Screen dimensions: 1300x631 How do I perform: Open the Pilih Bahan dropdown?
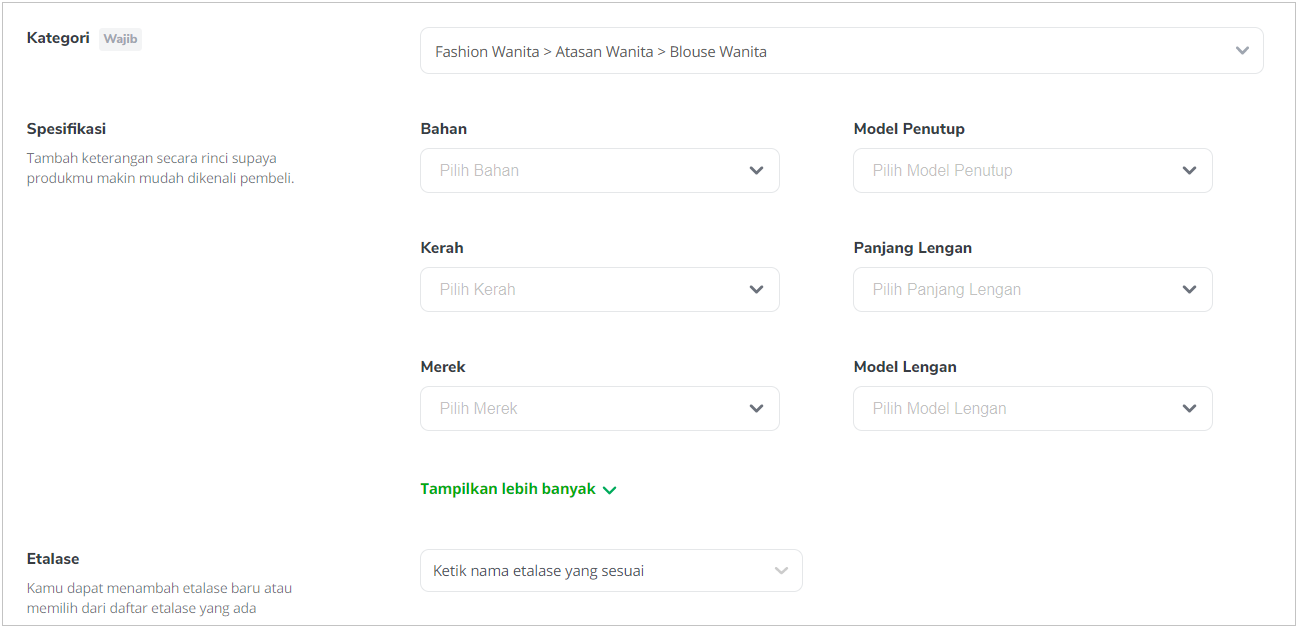click(600, 171)
